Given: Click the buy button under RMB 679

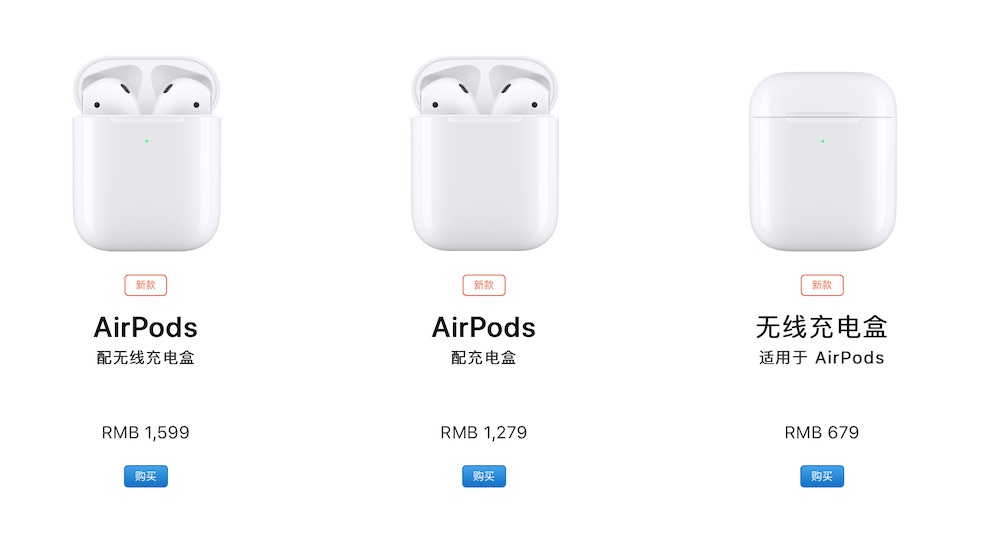Looking at the screenshot, I should tap(822, 476).
